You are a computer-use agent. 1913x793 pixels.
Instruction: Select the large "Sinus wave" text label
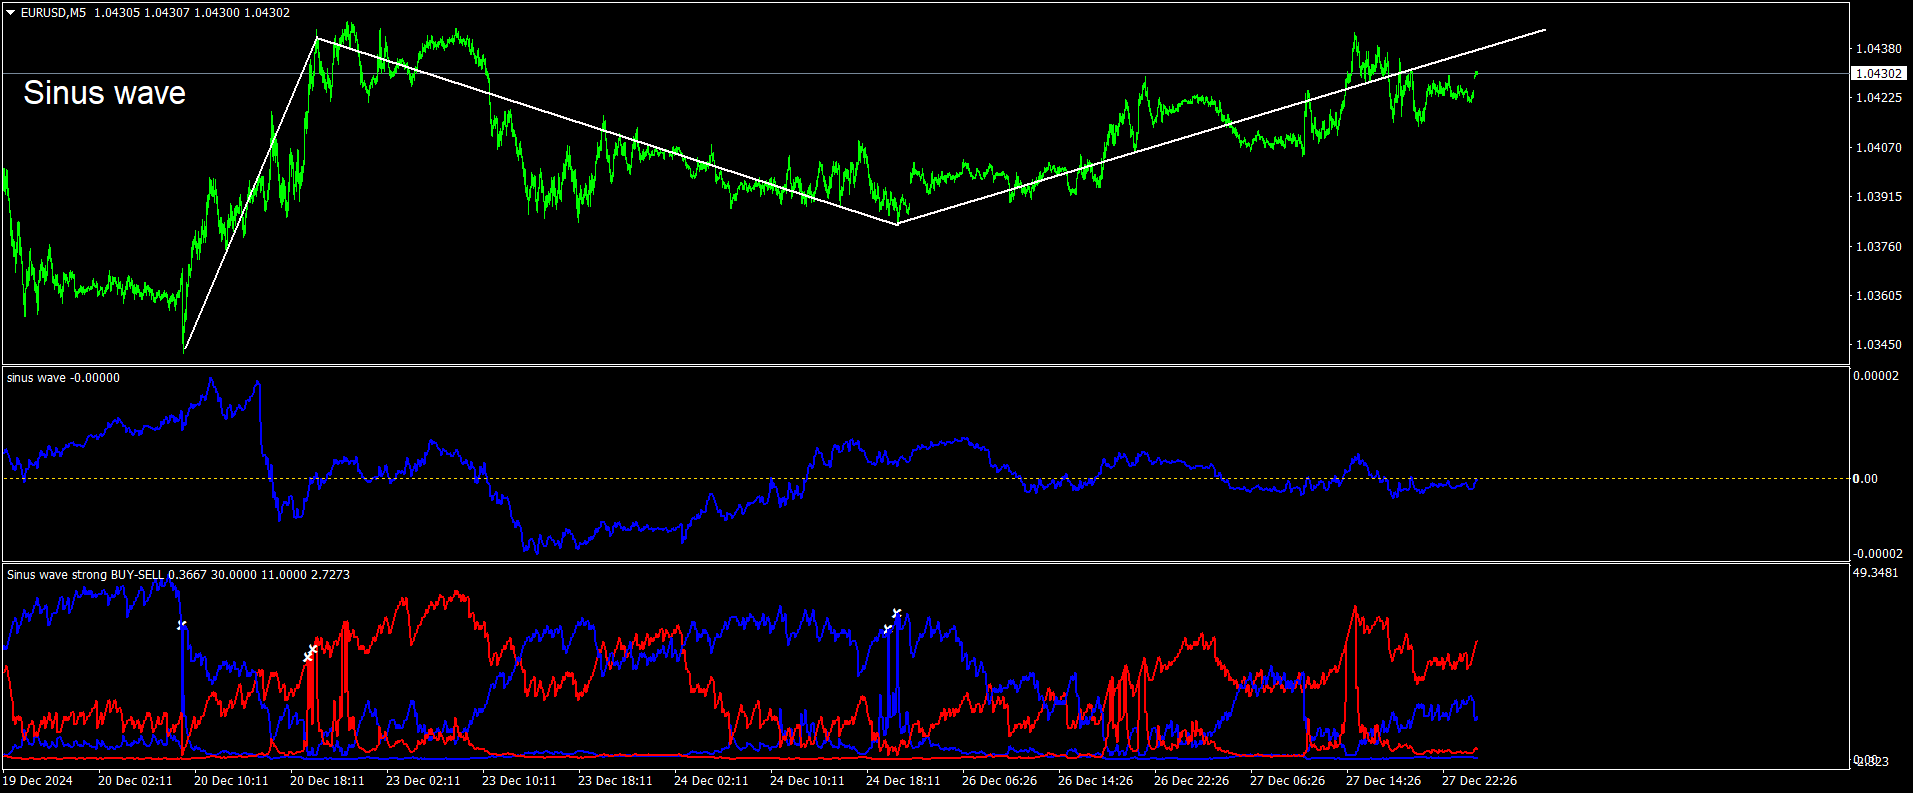click(x=105, y=93)
